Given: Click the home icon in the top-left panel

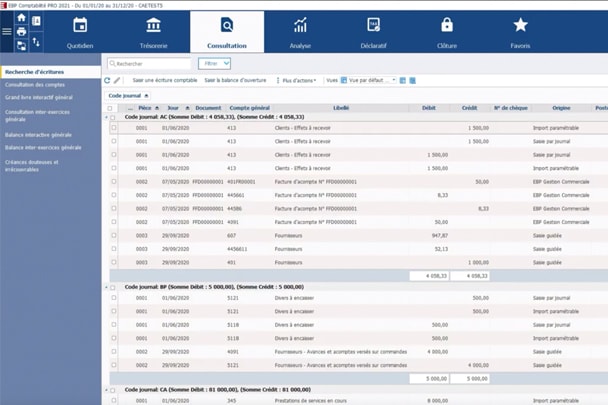Looking at the screenshot, I should pyautogui.click(x=22, y=19).
